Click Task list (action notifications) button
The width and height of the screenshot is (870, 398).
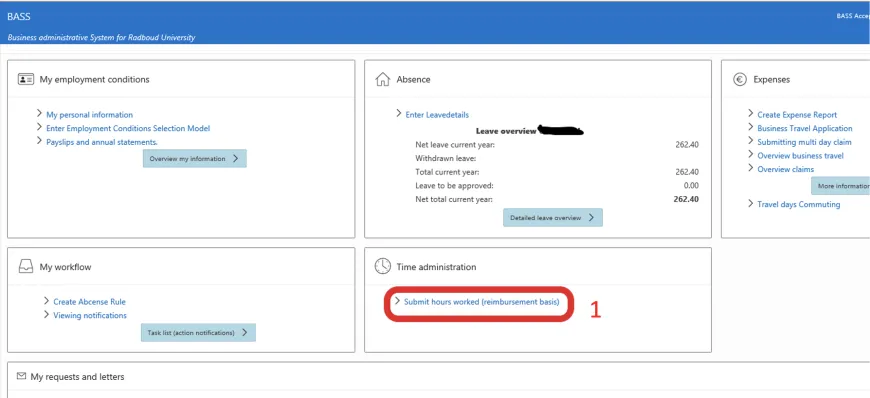(198, 332)
